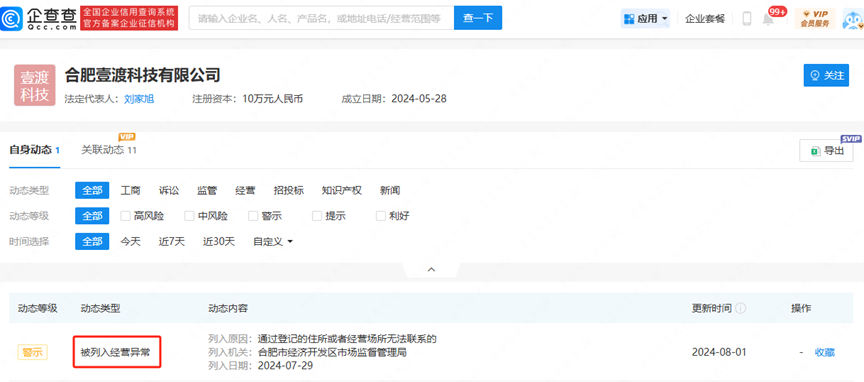This screenshot has width=864, height=382.
Task: Collapse the filter panel with the chevron
Action: pos(432,270)
